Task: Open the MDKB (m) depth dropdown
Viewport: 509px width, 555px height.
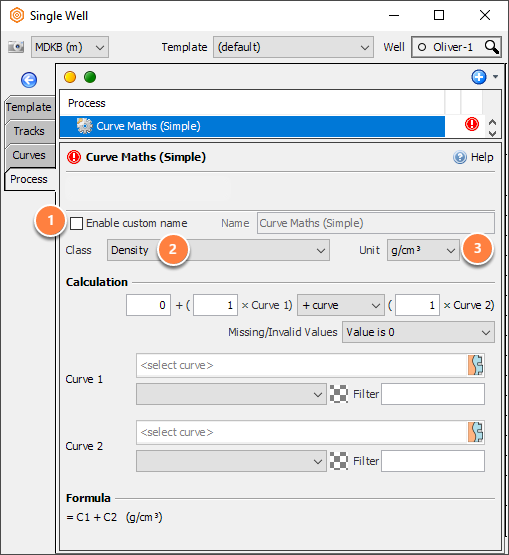Action: pos(70,47)
